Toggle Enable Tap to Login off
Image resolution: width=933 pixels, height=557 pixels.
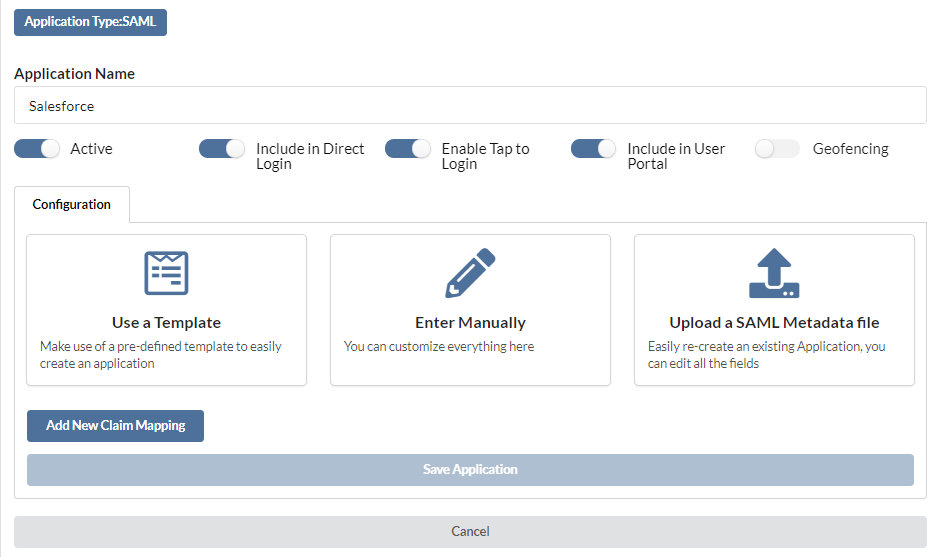pyautogui.click(x=408, y=149)
